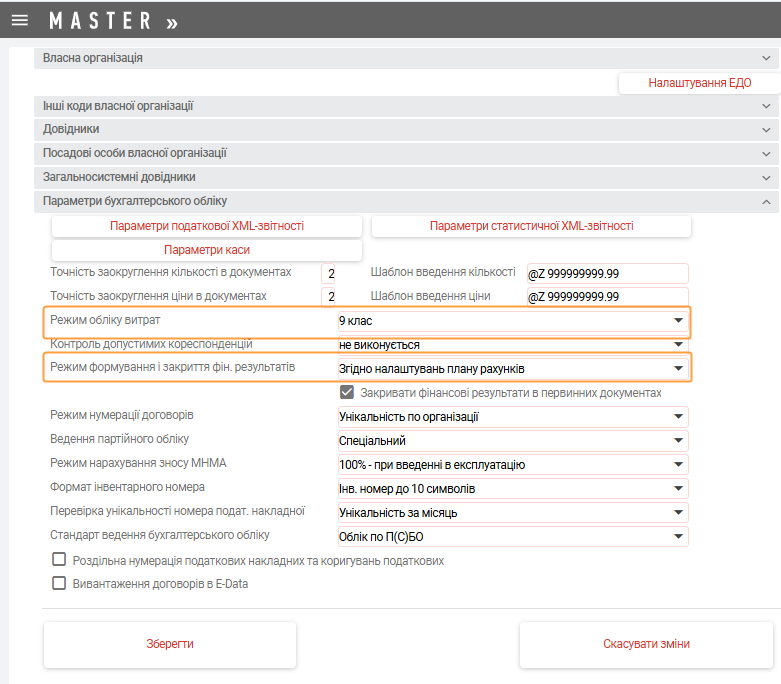This screenshot has width=781, height=684.
Task: Uncheck Закривати фінансові результати в первинних документах
Action: 347,393
